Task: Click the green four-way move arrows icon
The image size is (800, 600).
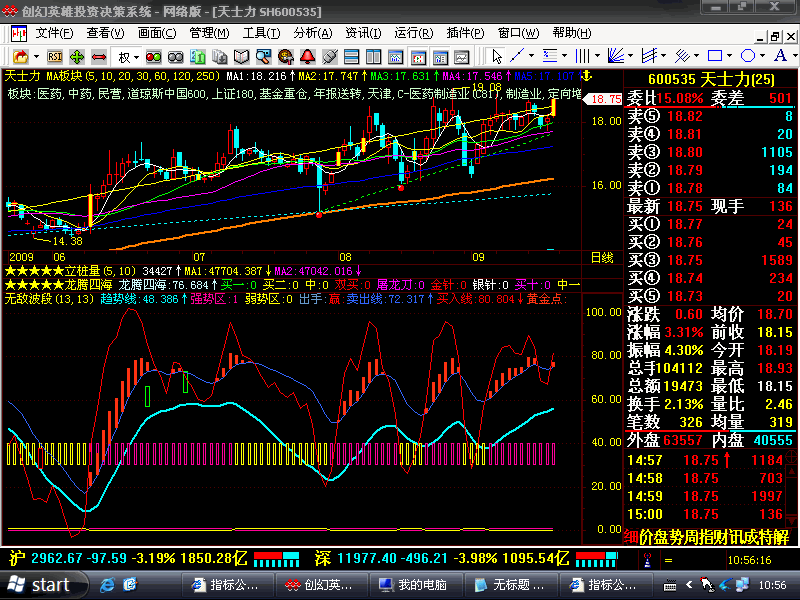Action: [x=77, y=56]
